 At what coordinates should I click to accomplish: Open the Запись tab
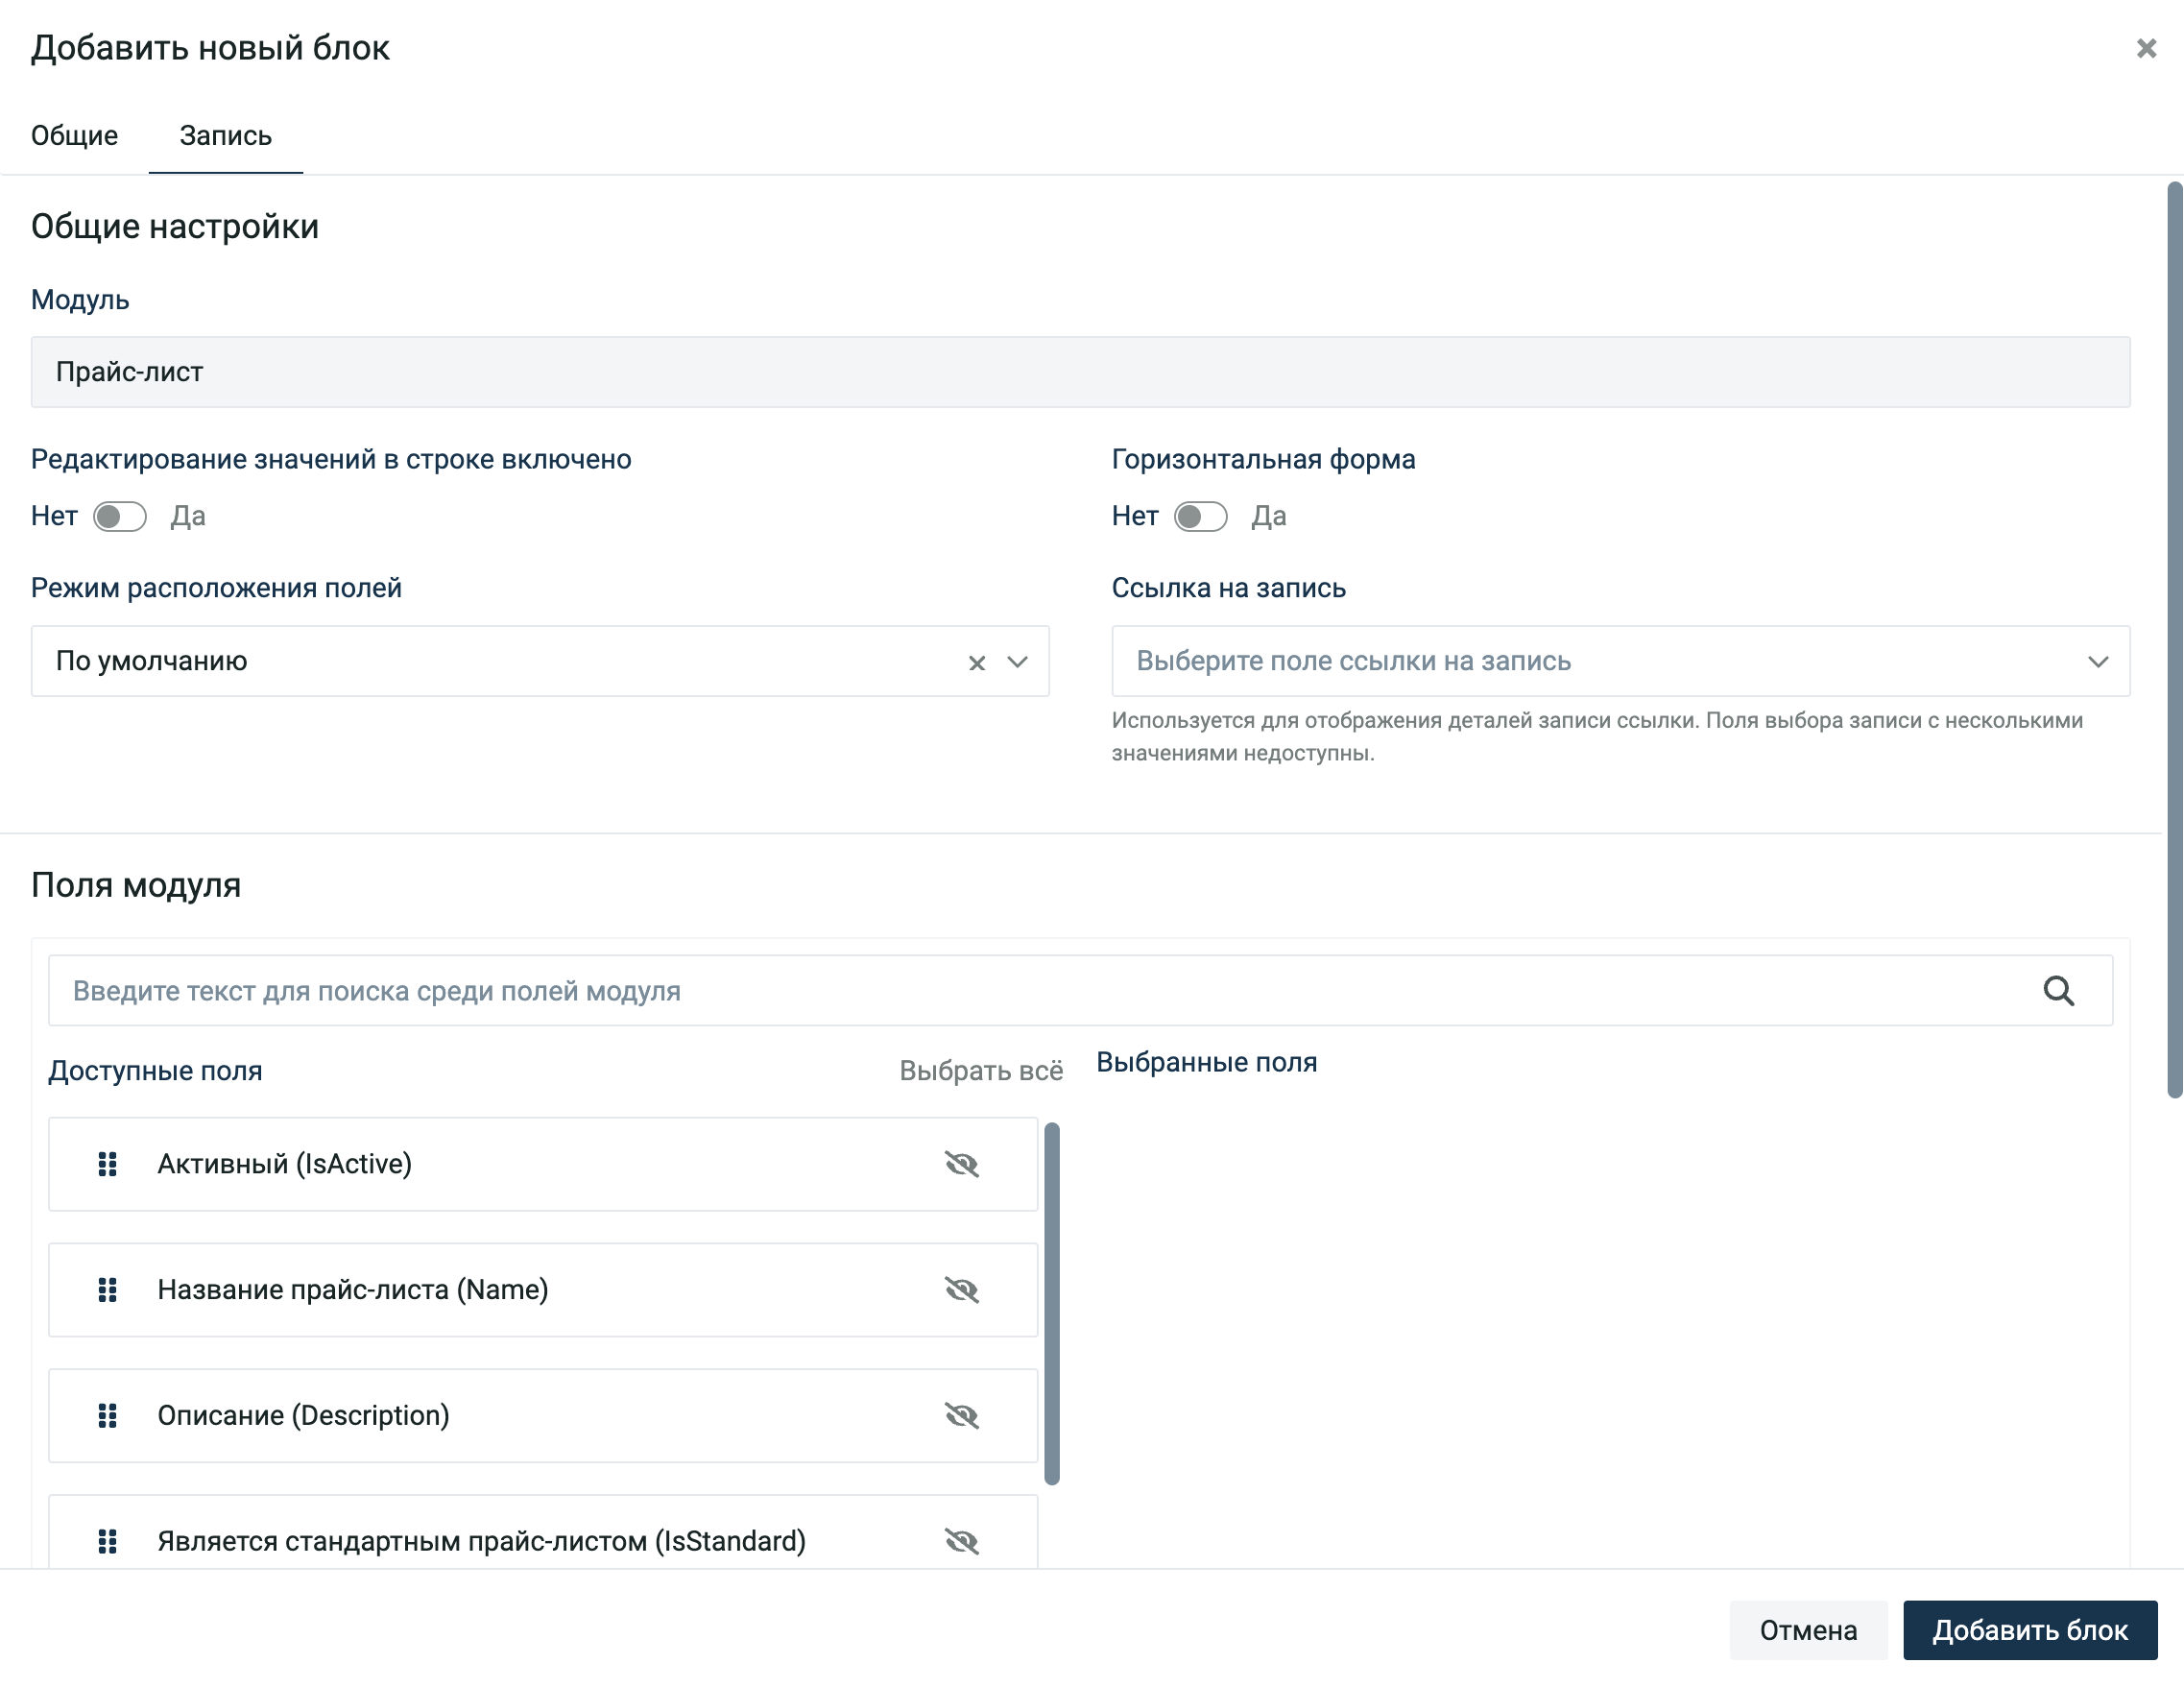(x=225, y=135)
